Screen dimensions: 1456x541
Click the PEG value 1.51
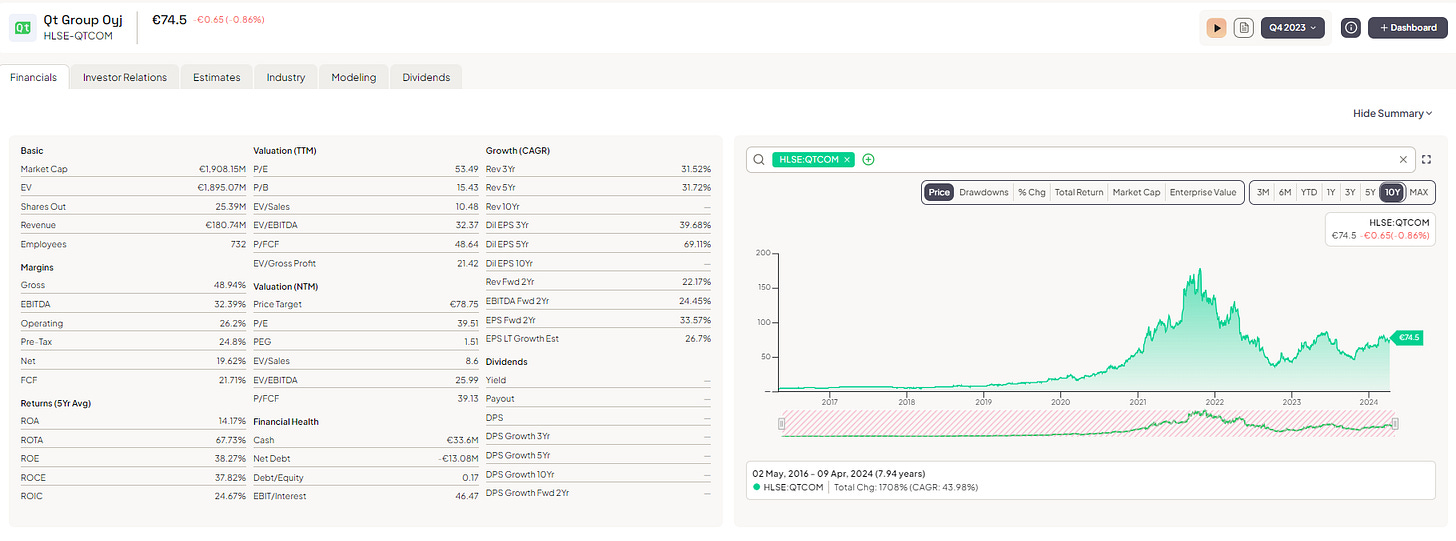point(470,341)
